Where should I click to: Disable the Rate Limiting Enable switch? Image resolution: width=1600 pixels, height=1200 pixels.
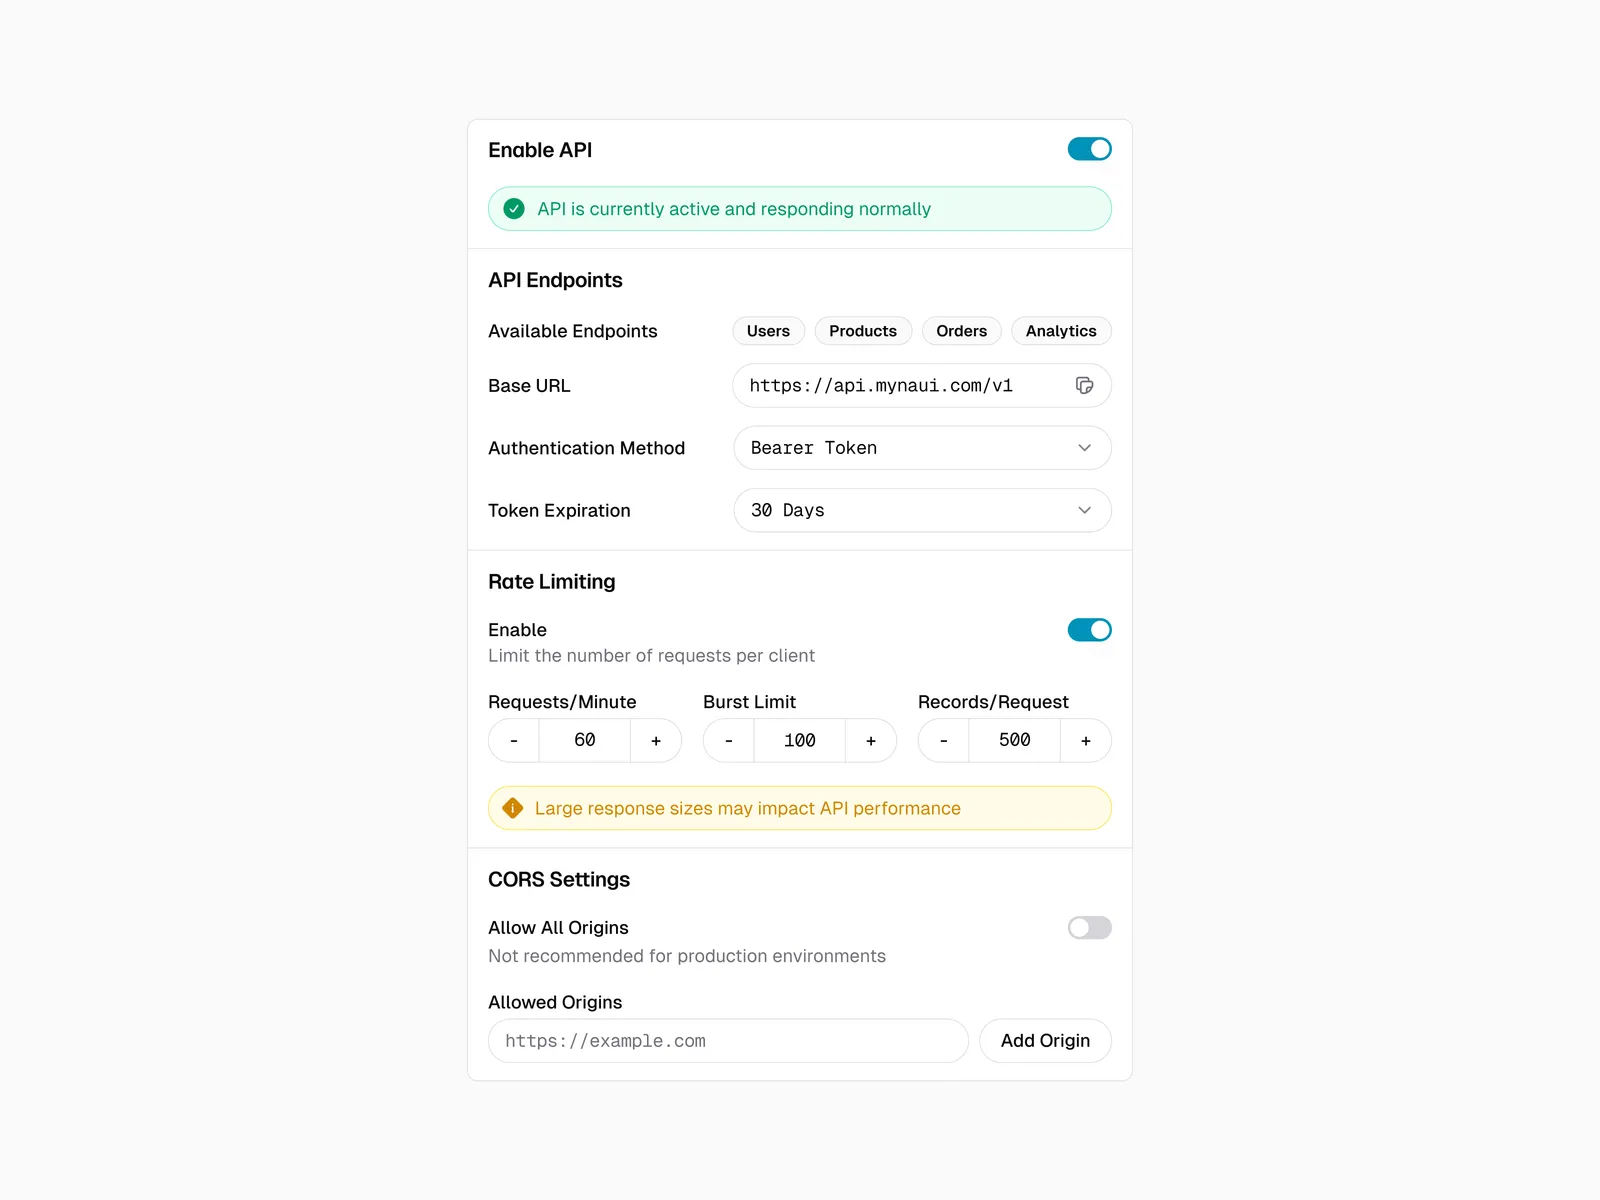coord(1089,630)
